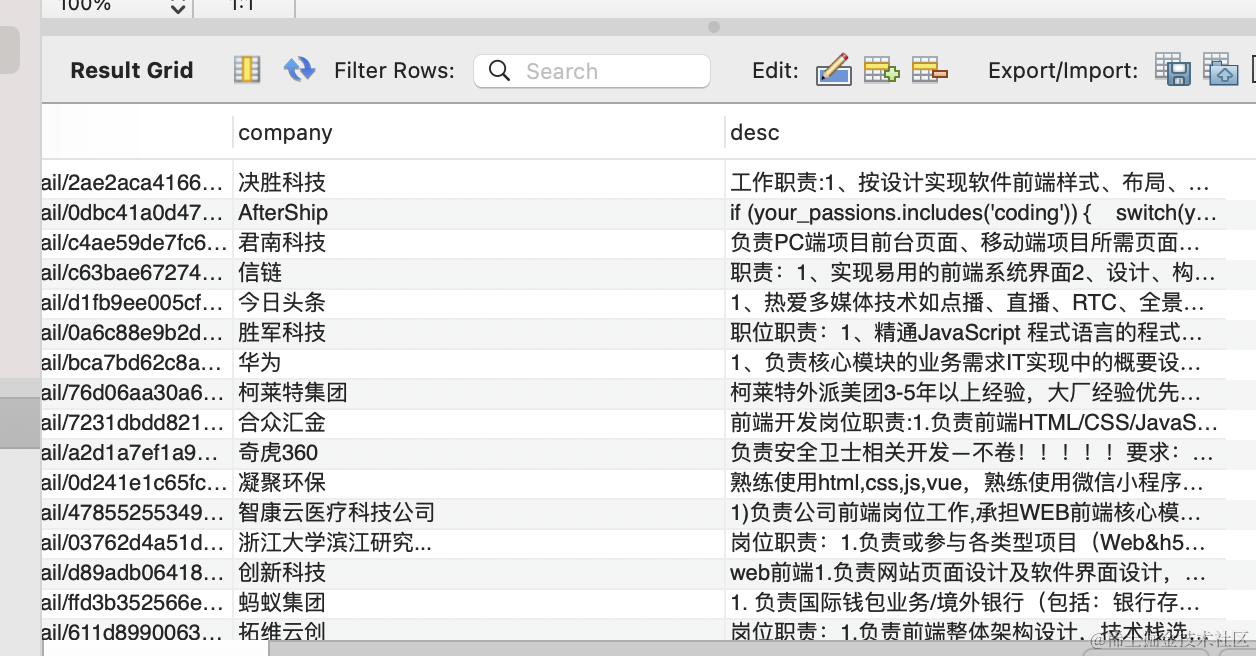Image resolution: width=1256 pixels, height=656 pixels.
Task: Delete the selected rows icon
Action: point(930,70)
